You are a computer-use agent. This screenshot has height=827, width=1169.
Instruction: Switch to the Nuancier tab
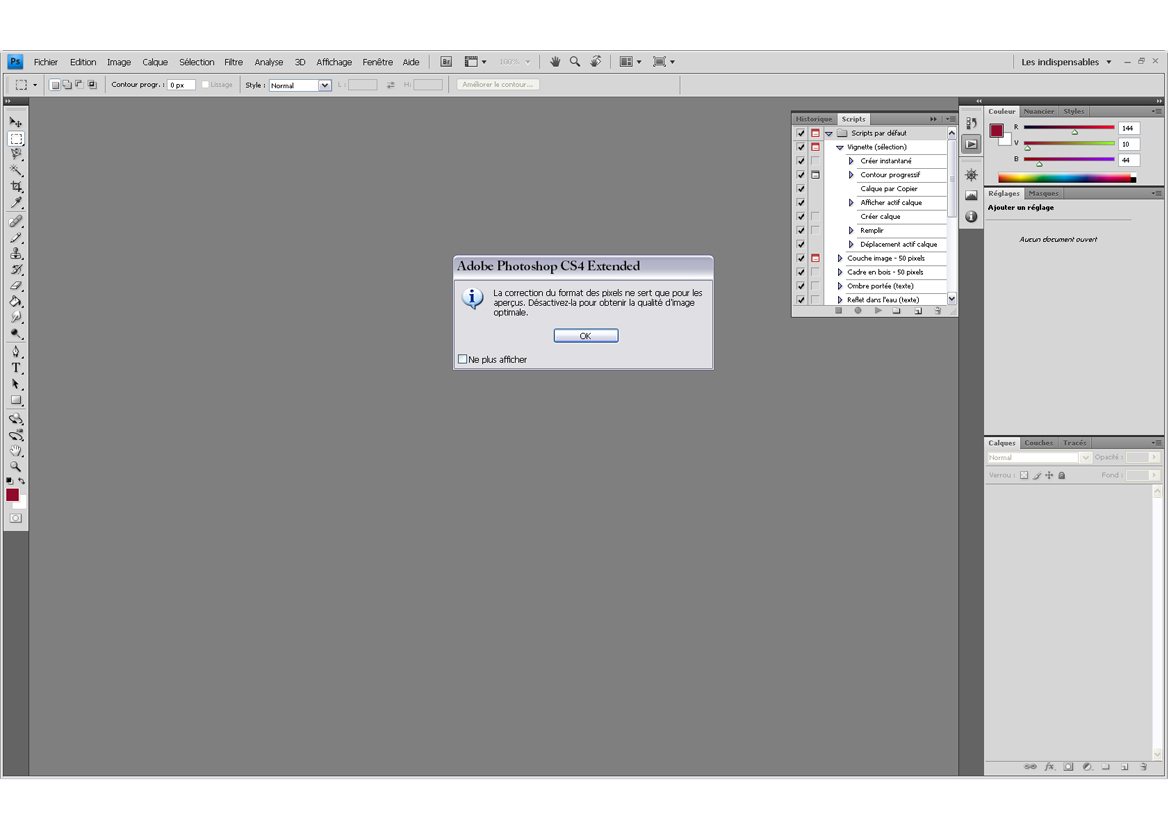tap(1039, 111)
